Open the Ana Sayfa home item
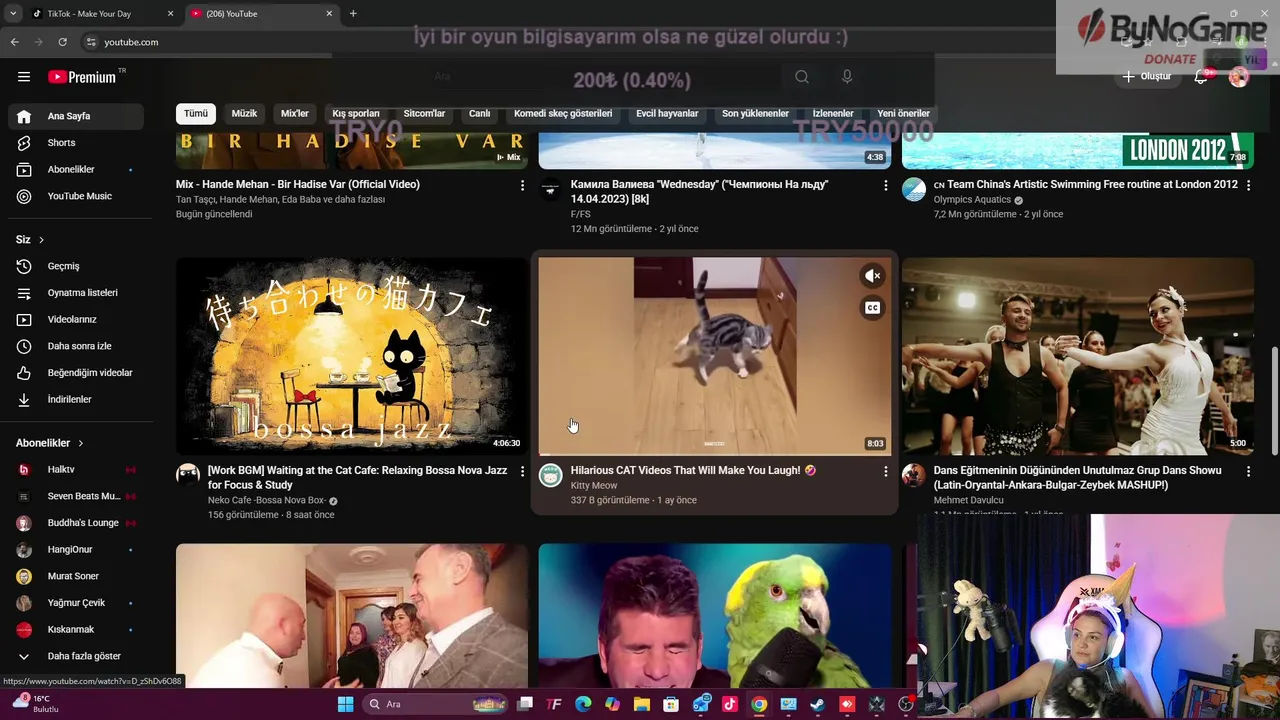This screenshot has height=720, width=1280. click(x=76, y=116)
